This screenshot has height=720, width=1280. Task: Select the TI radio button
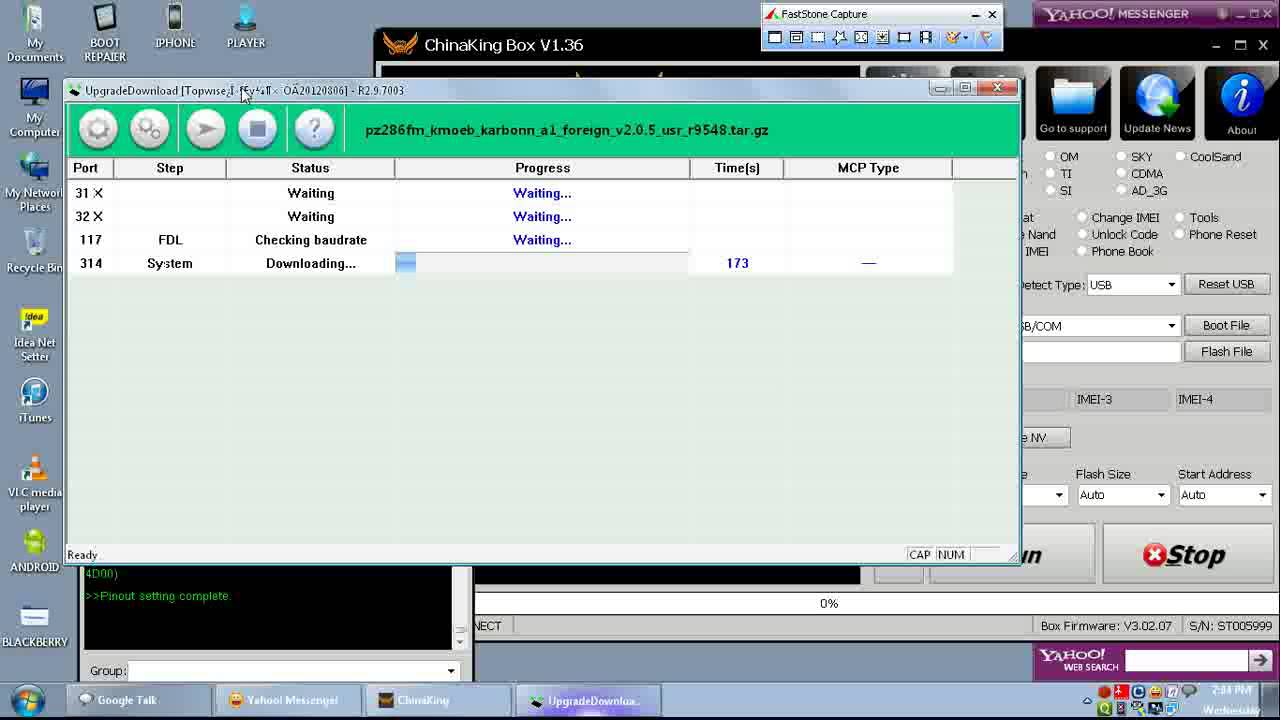click(x=1050, y=174)
